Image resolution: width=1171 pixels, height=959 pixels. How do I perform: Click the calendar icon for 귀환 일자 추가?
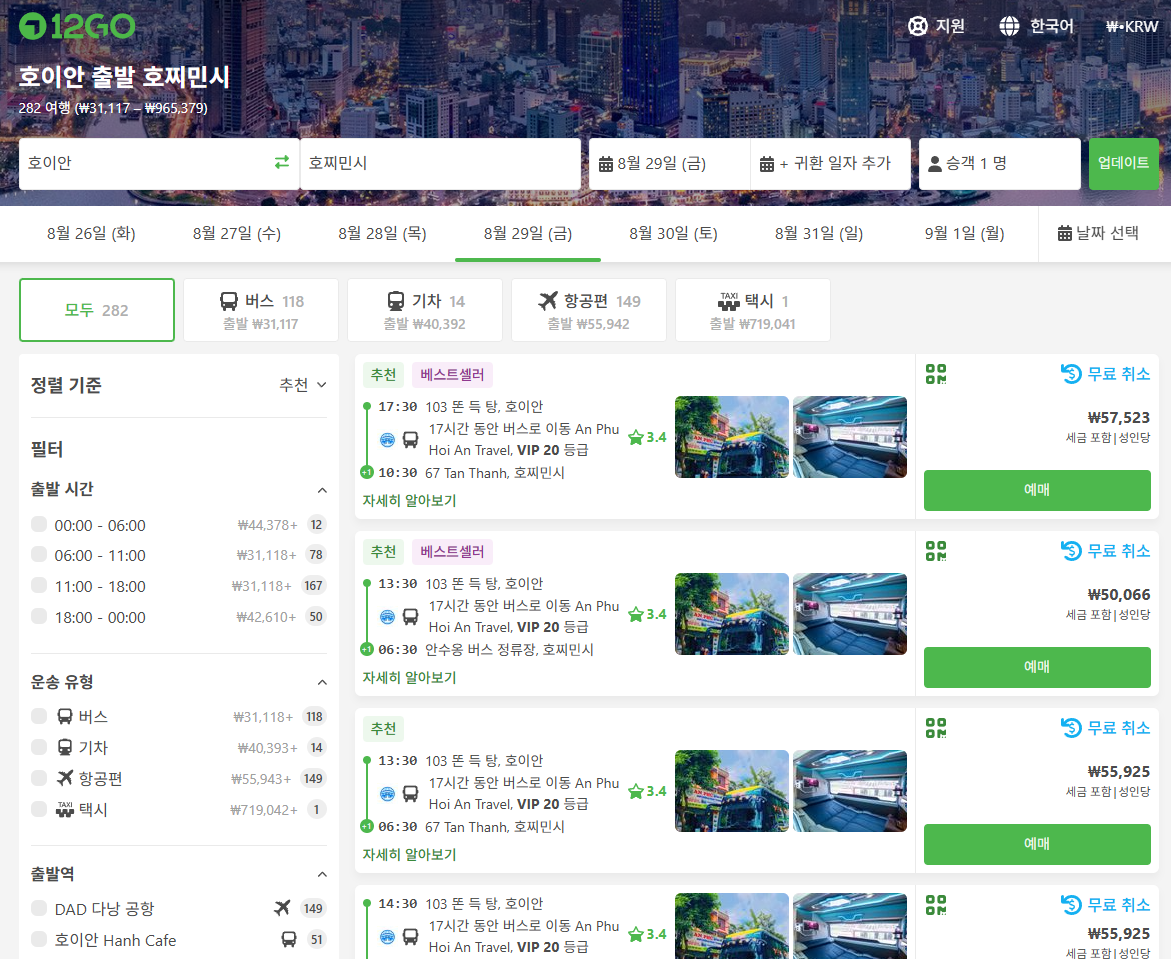[x=766, y=164]
